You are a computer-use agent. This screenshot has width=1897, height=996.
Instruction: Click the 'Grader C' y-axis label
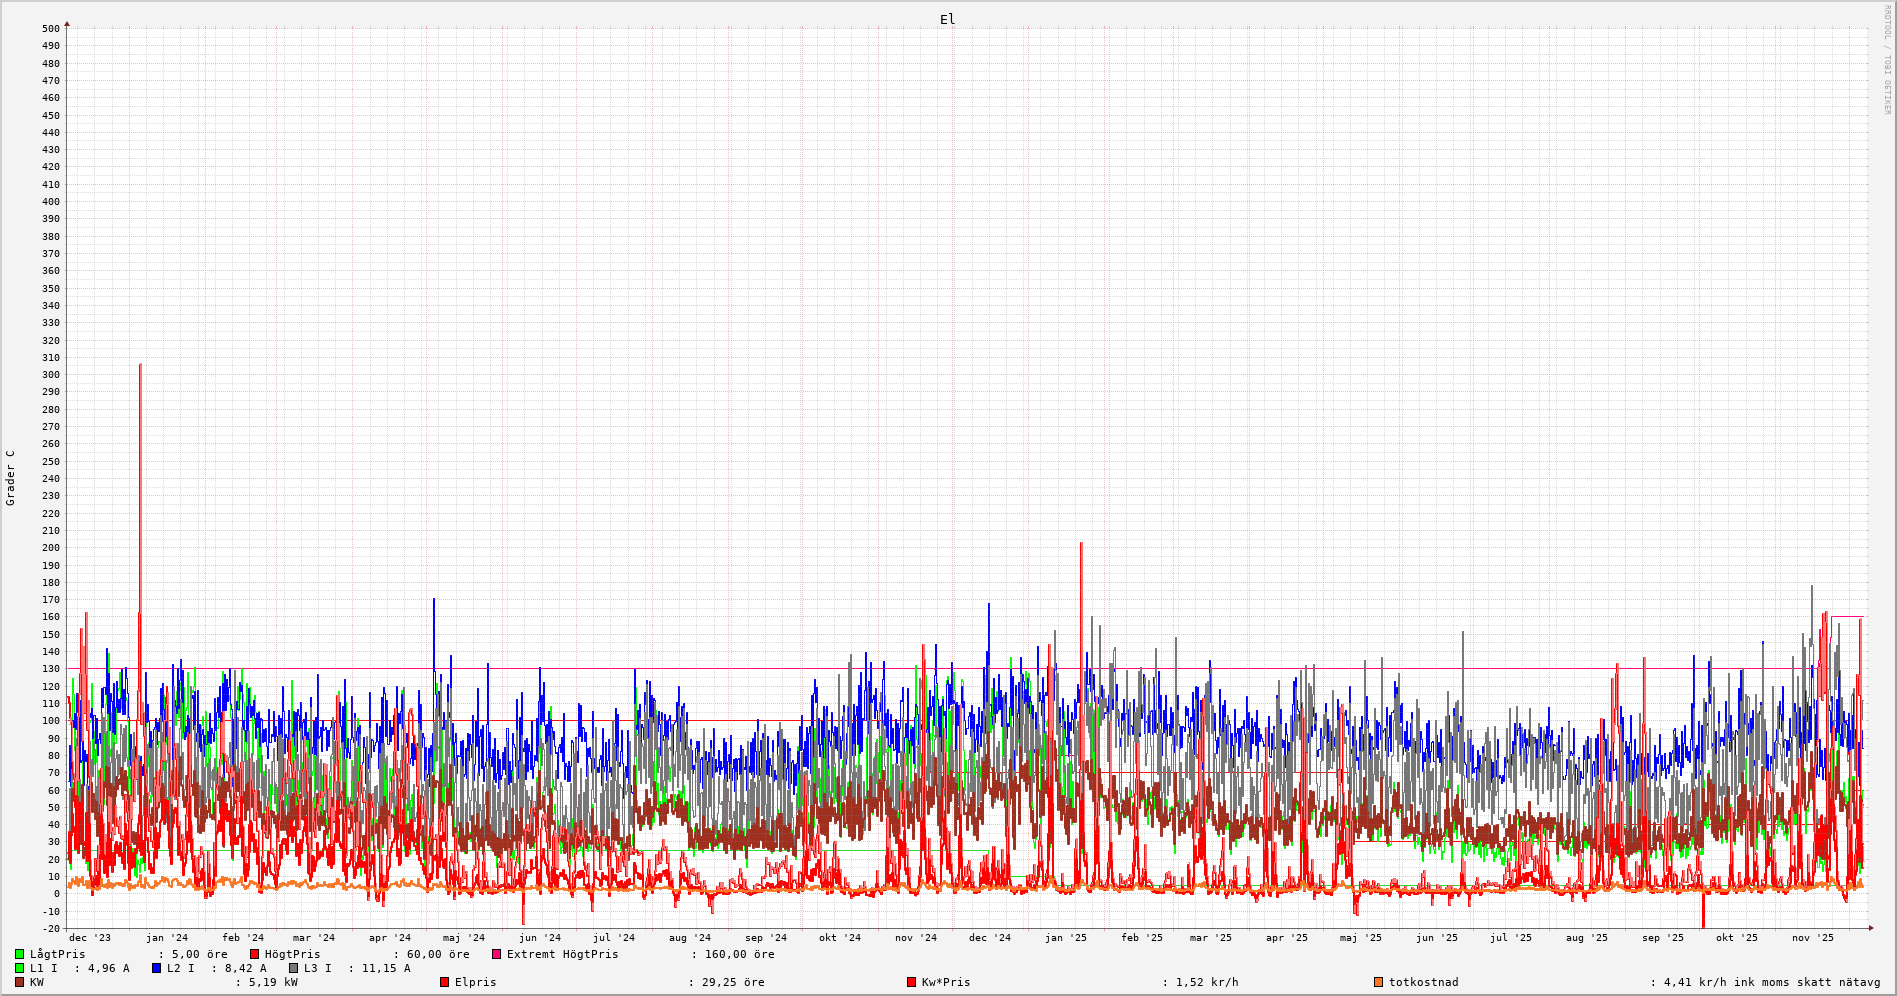11,478
